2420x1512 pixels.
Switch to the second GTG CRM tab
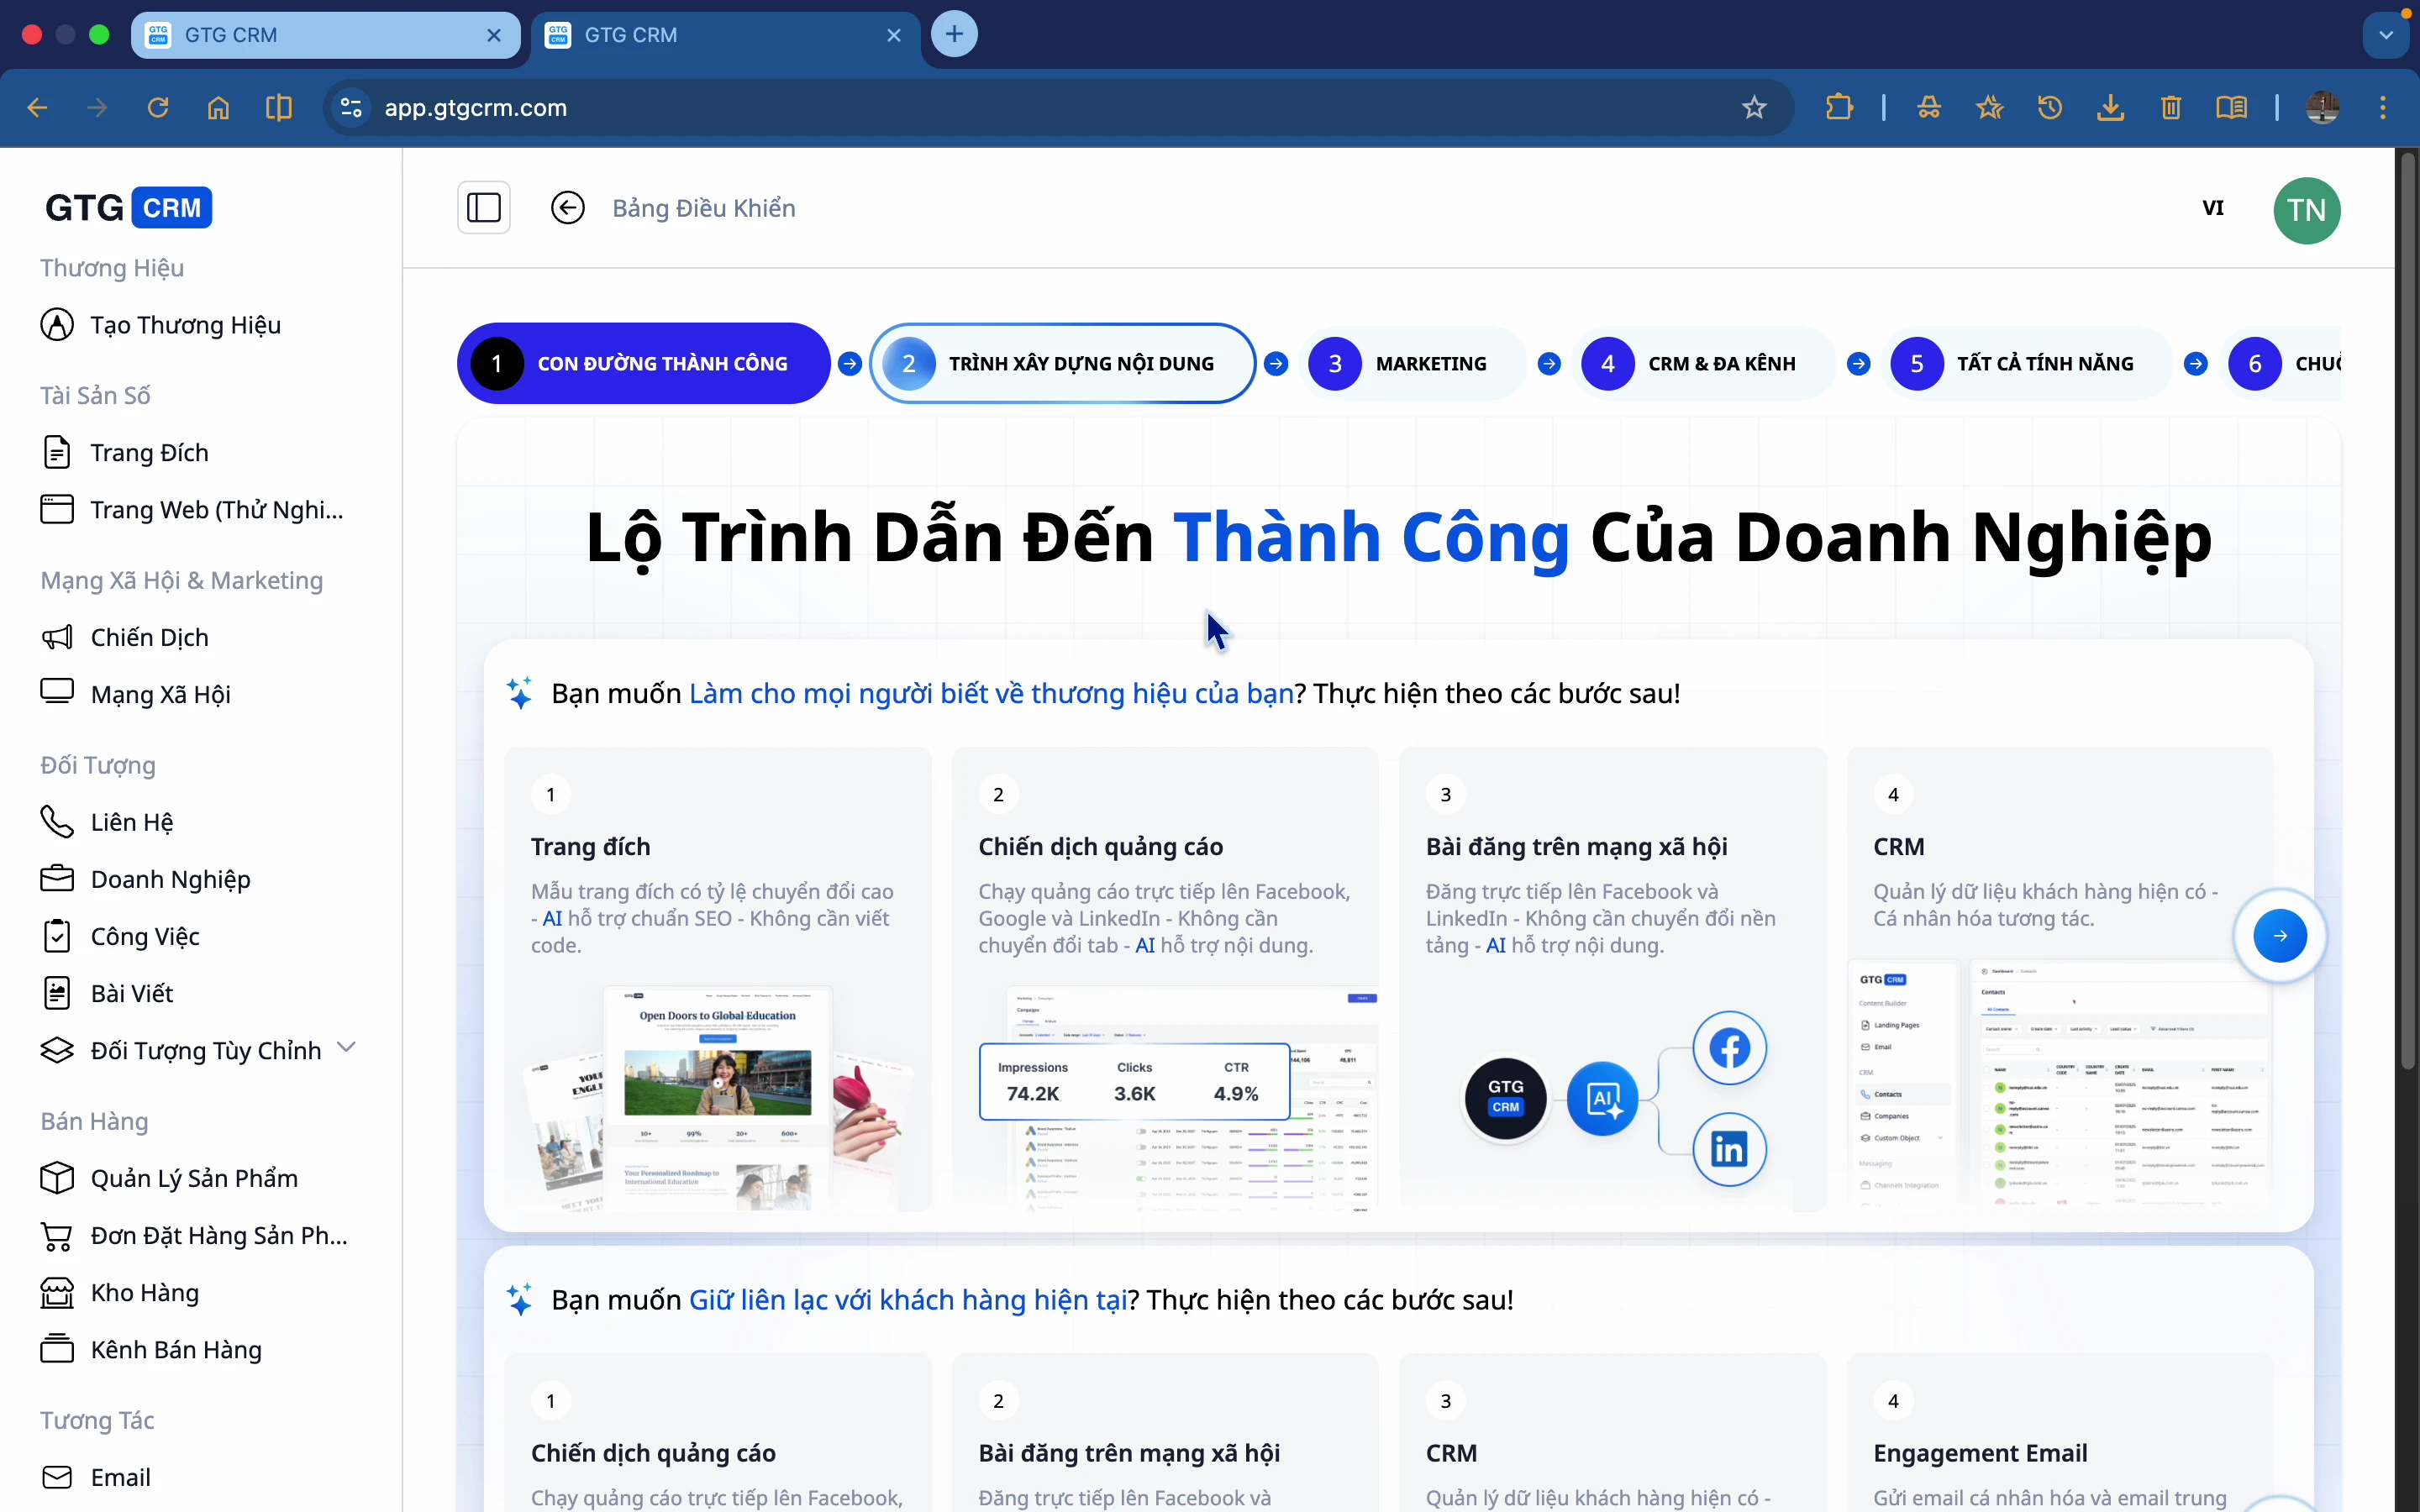700,35
